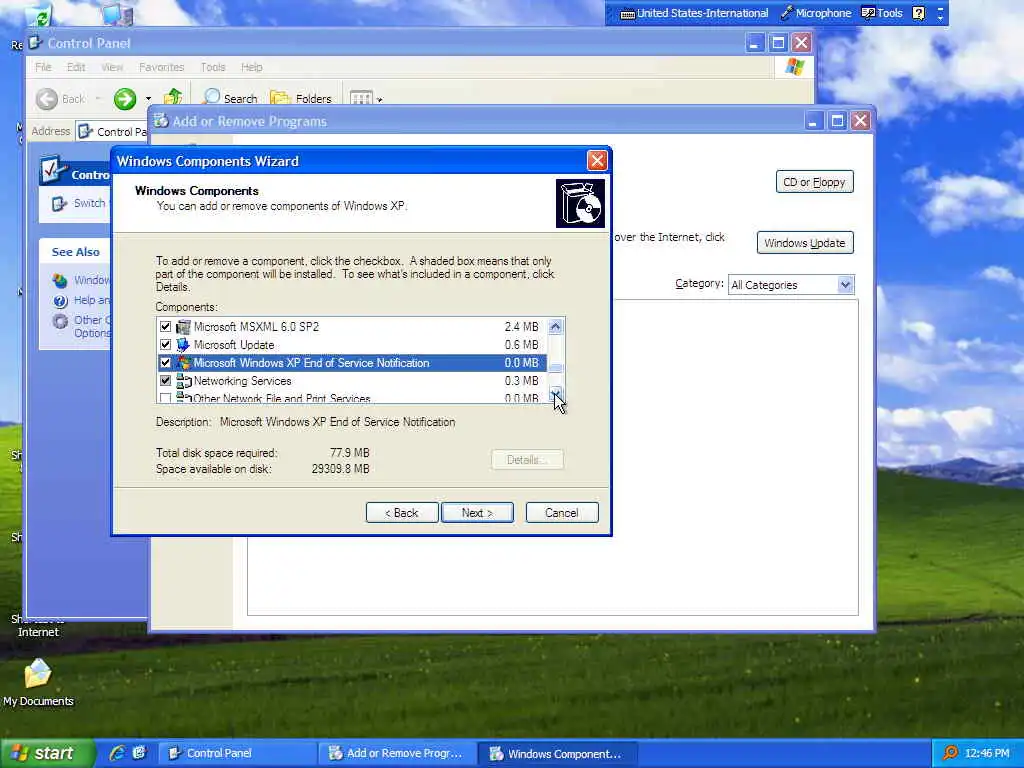Click the Components list scrollbar thumb
The height and width of the screenshot is (768, 1024).
point(556,368)
